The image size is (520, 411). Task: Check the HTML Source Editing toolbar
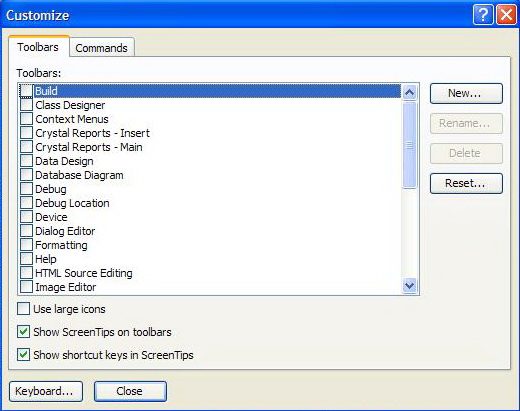[x=26, y=273]
